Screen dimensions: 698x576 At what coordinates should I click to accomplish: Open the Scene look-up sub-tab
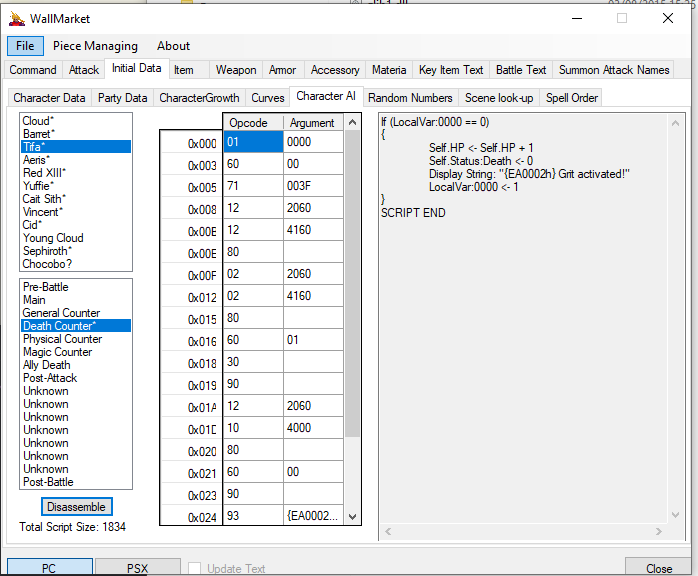(x=499, y=97)
